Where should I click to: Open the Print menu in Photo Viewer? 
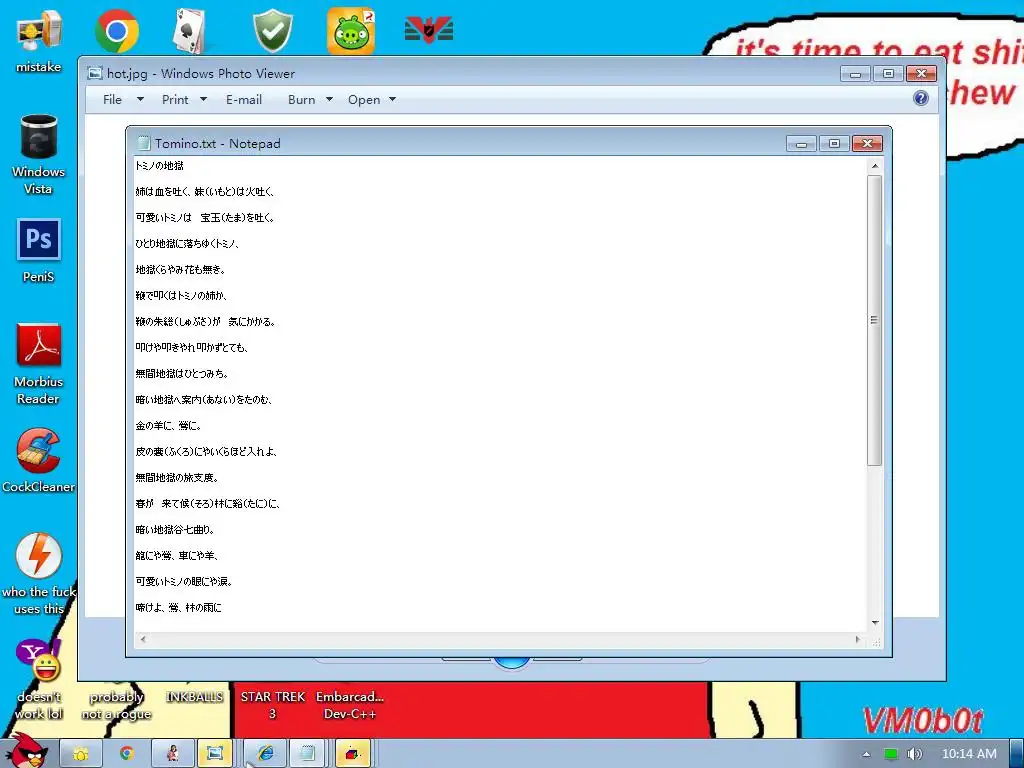pos(175,99)
